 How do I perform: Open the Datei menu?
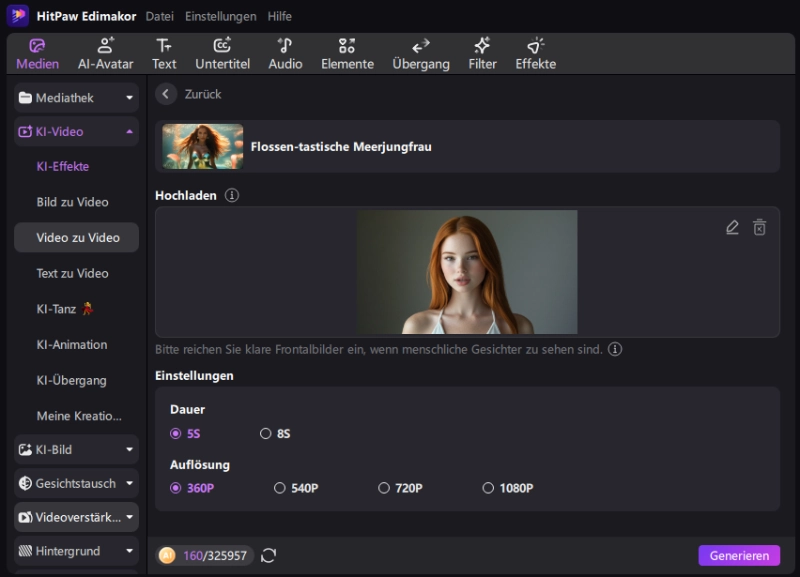coord(159,17)
